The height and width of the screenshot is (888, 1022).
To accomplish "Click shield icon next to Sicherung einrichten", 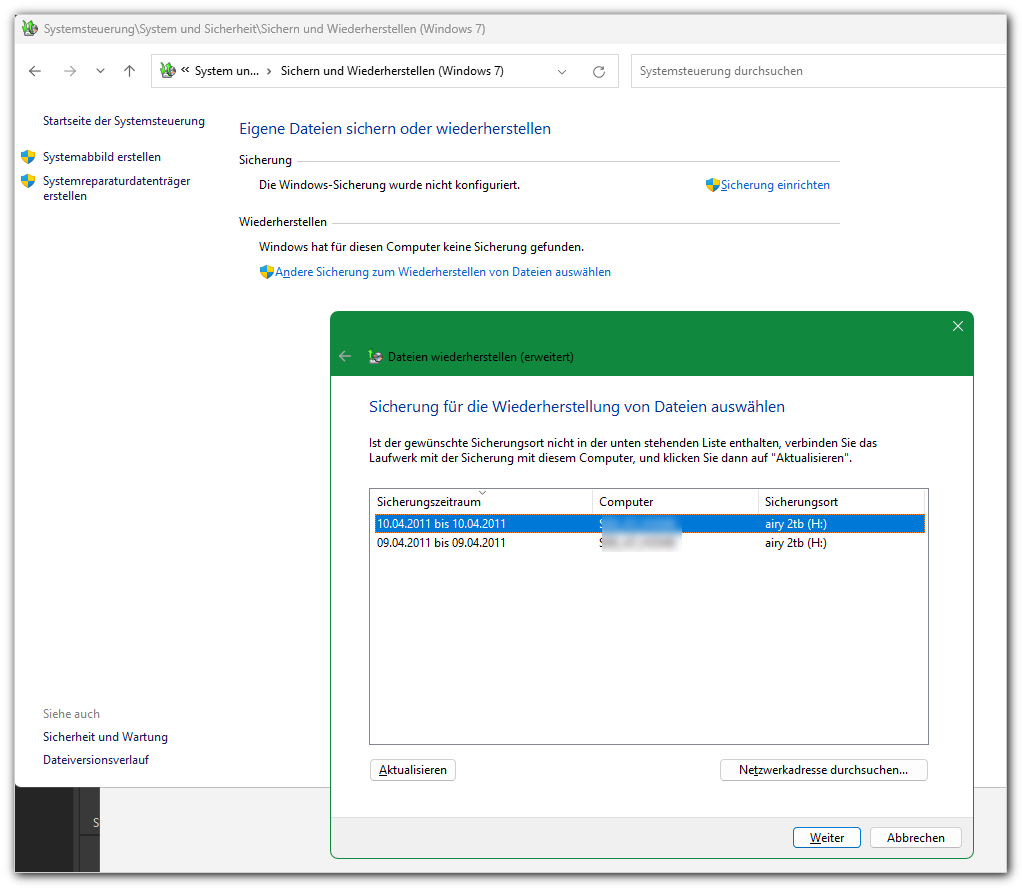I will click(712, 185).
